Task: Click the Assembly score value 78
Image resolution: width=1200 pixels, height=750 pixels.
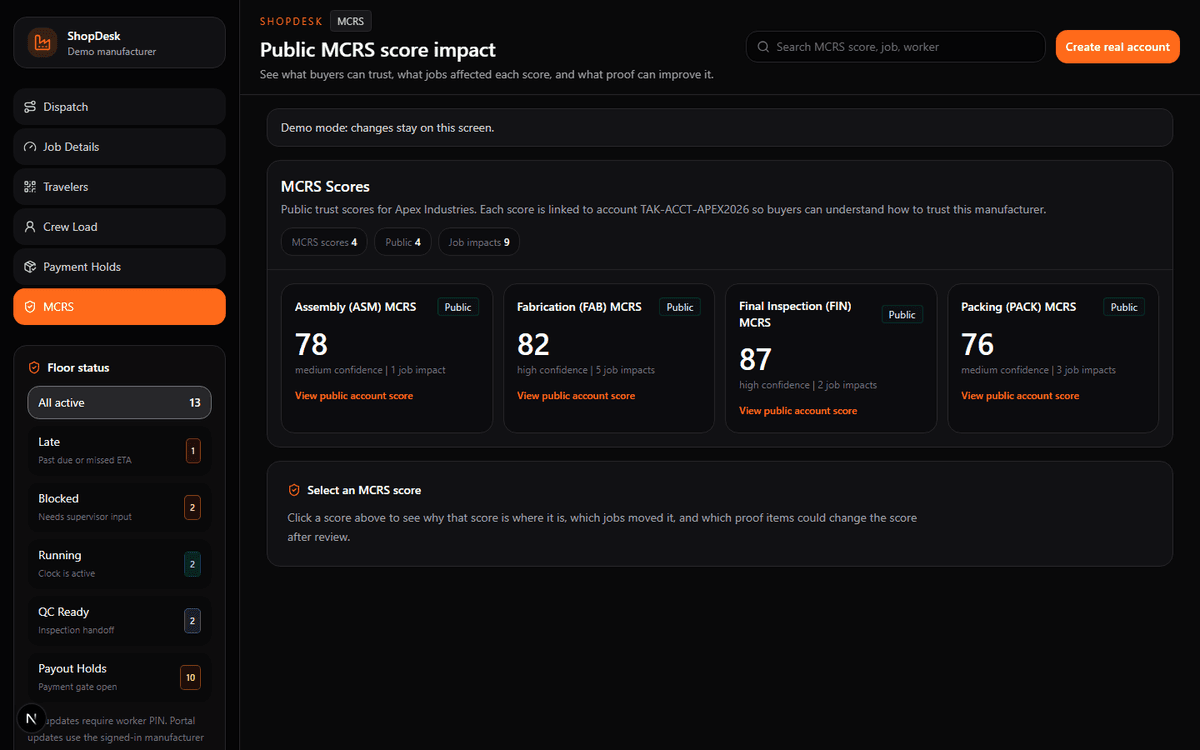Action: tap(311, 344)
